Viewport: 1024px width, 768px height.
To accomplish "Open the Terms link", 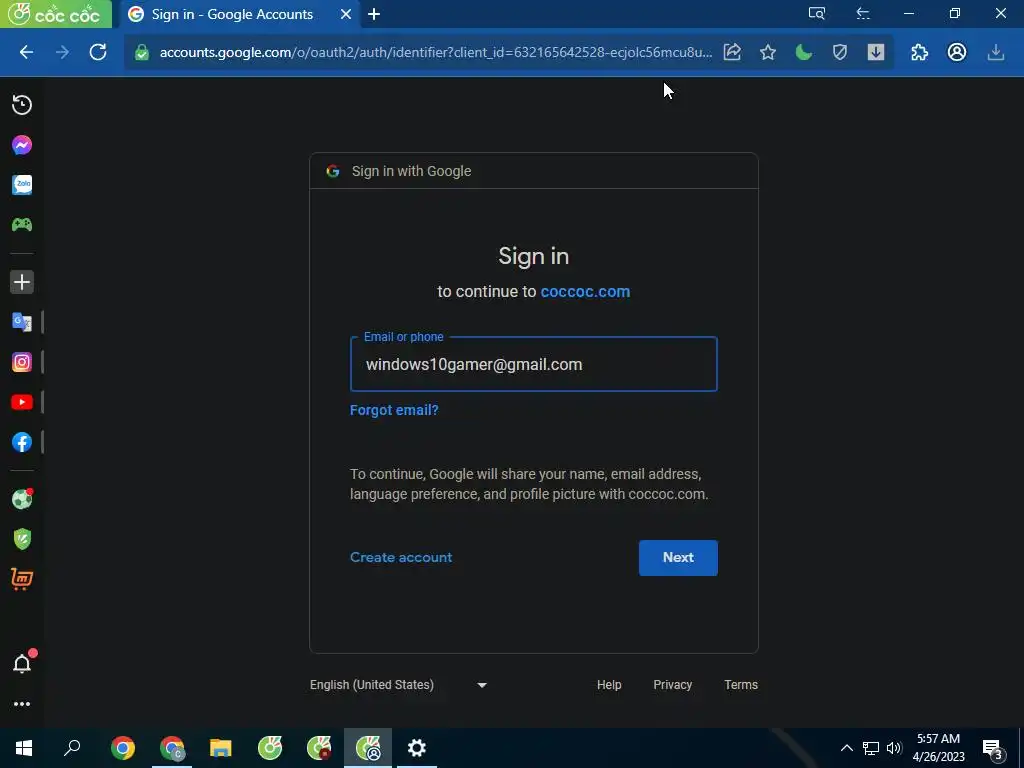I will (x=741, y=684).
